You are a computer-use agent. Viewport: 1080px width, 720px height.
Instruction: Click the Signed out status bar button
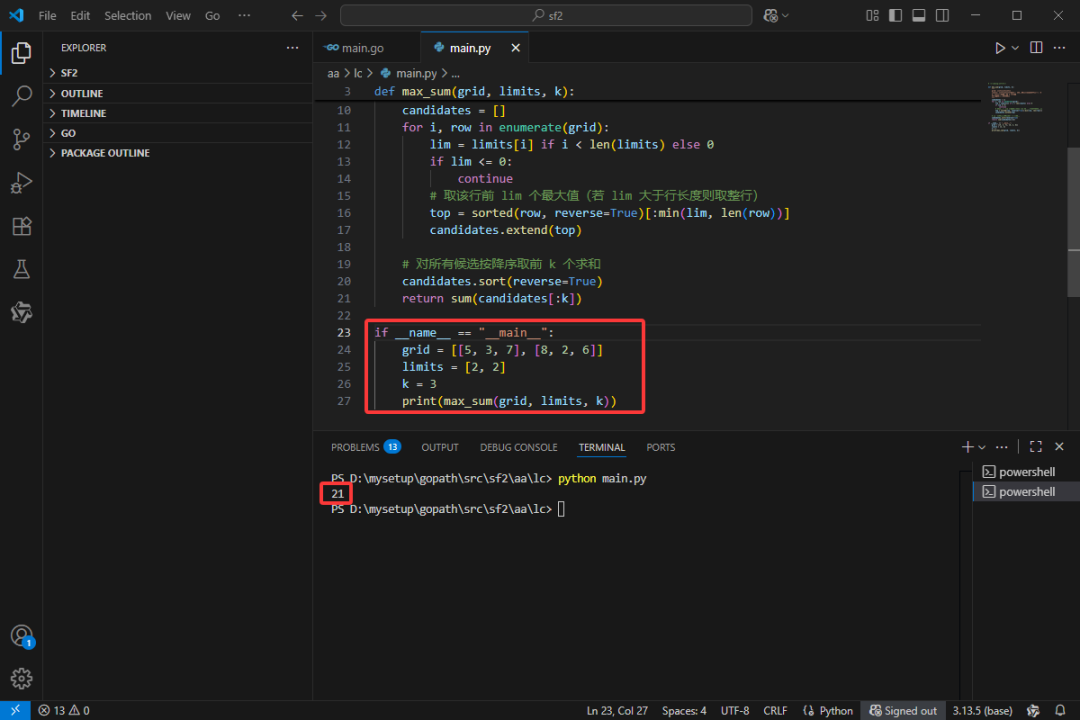point(903,710)
